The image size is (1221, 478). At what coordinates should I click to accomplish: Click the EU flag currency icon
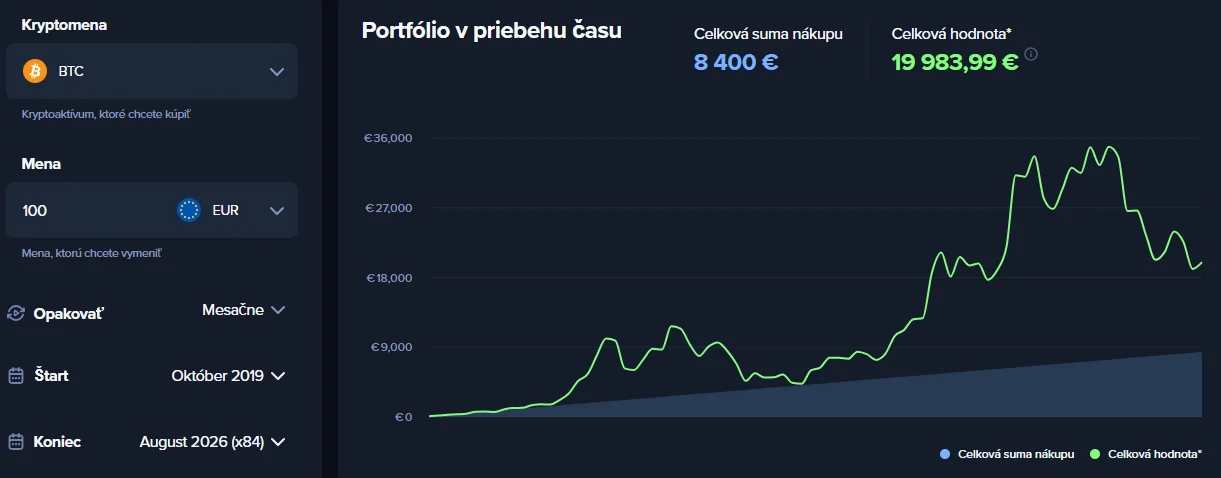tap(188, 210)
